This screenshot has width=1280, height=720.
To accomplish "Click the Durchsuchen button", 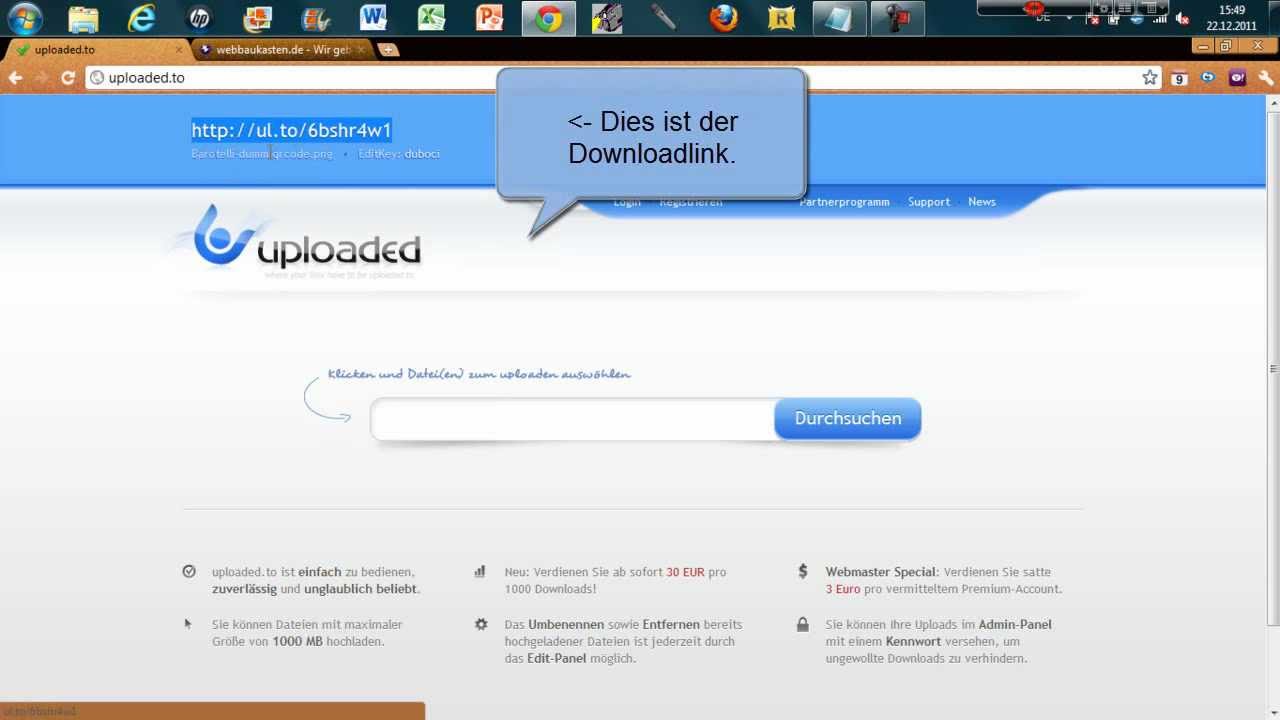I will (848, 418).
